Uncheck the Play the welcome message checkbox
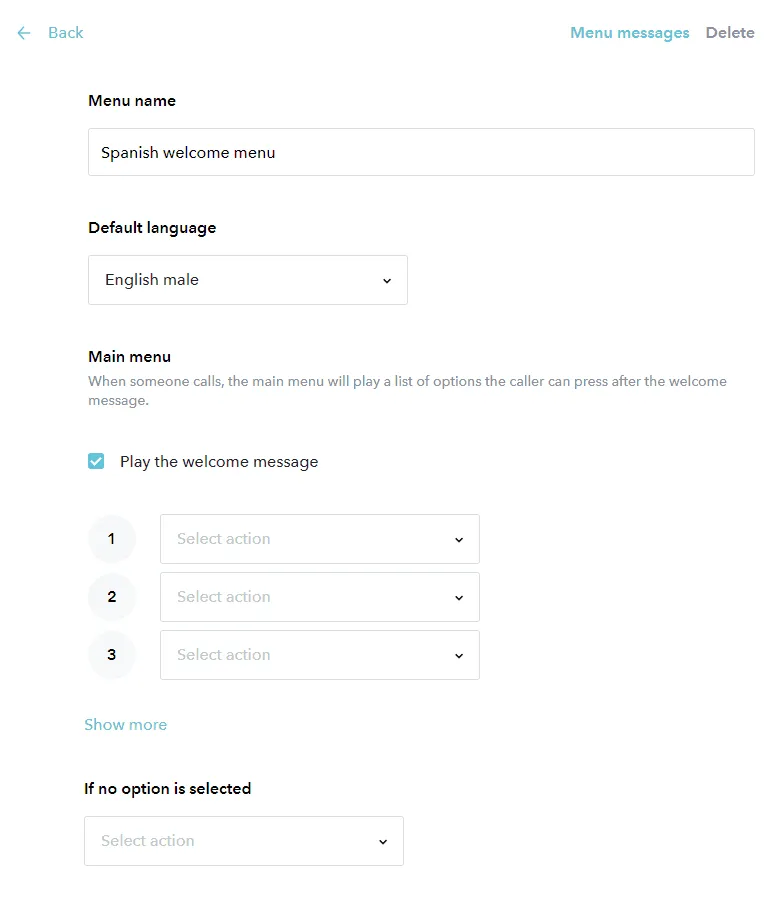This screenshot has height=900, width=774. click(x=96, y=461)
